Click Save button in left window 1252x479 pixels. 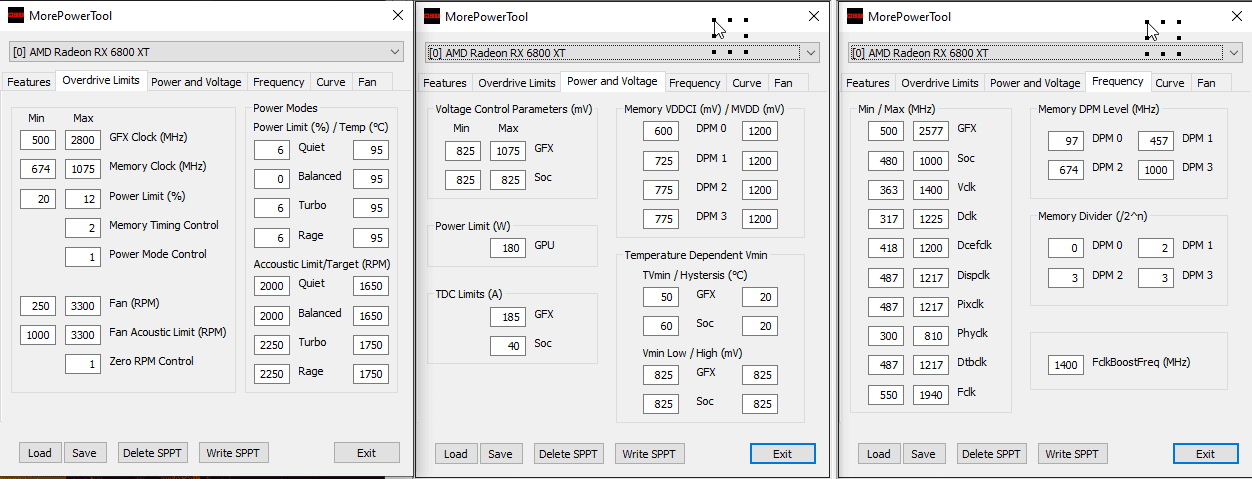(x=85, y=453)
